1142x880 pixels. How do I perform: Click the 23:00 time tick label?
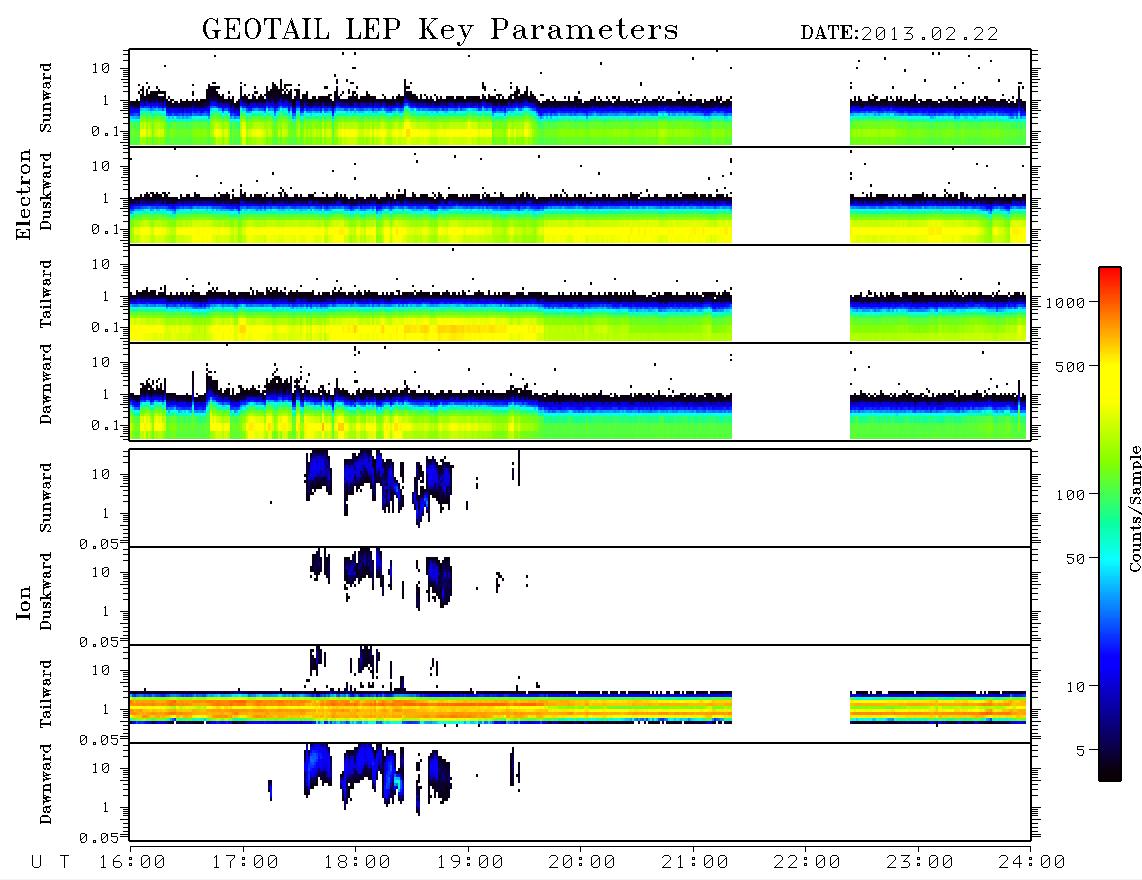920,862
